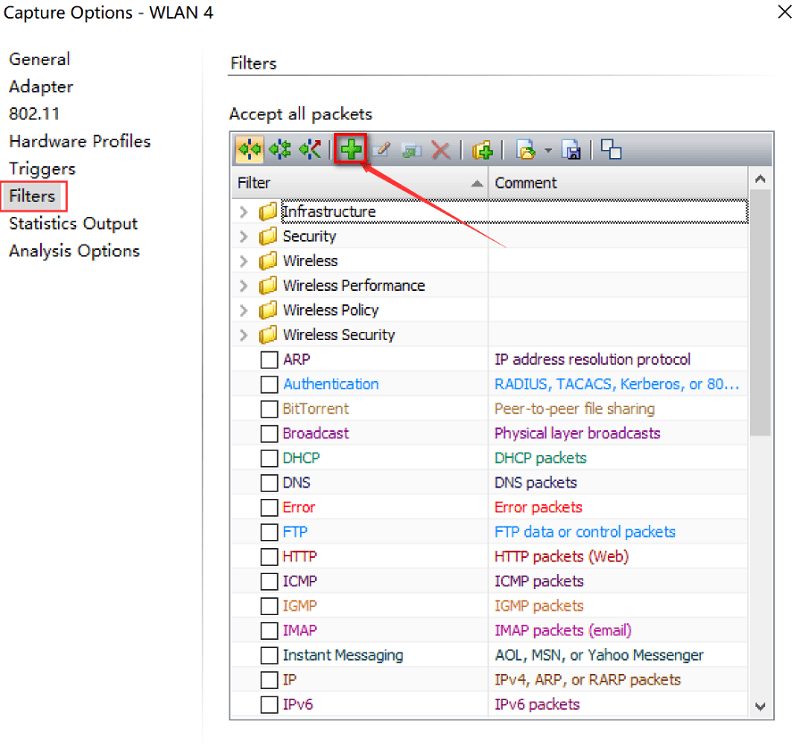The image size is (800, 748).
Task: Click the Comment column header
Action: (618, 183)
